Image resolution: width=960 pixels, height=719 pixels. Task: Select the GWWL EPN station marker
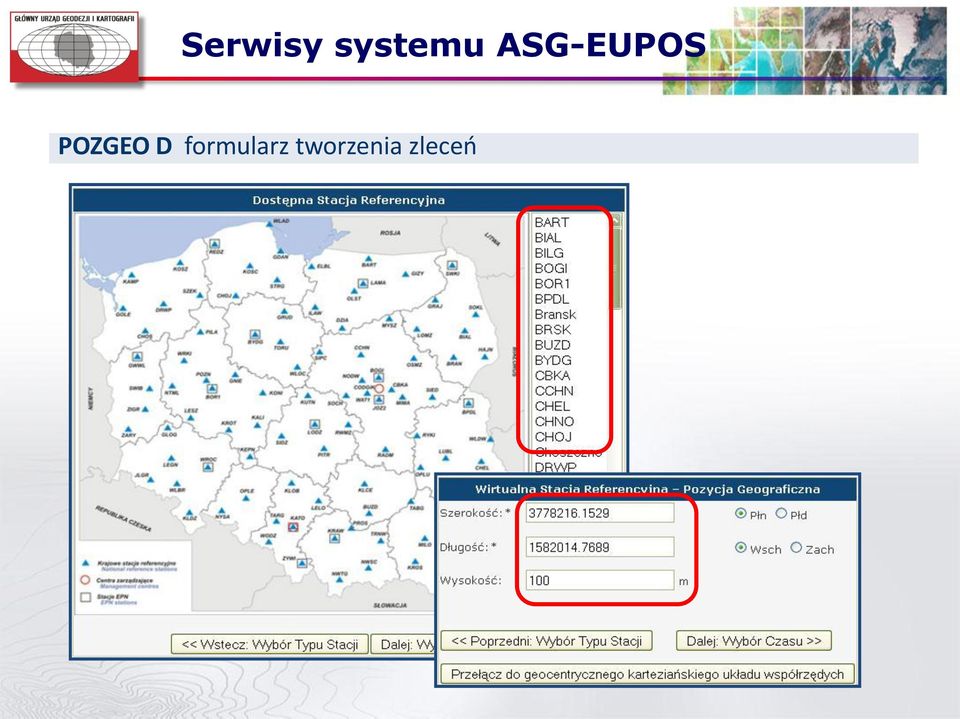coord(137,356)
